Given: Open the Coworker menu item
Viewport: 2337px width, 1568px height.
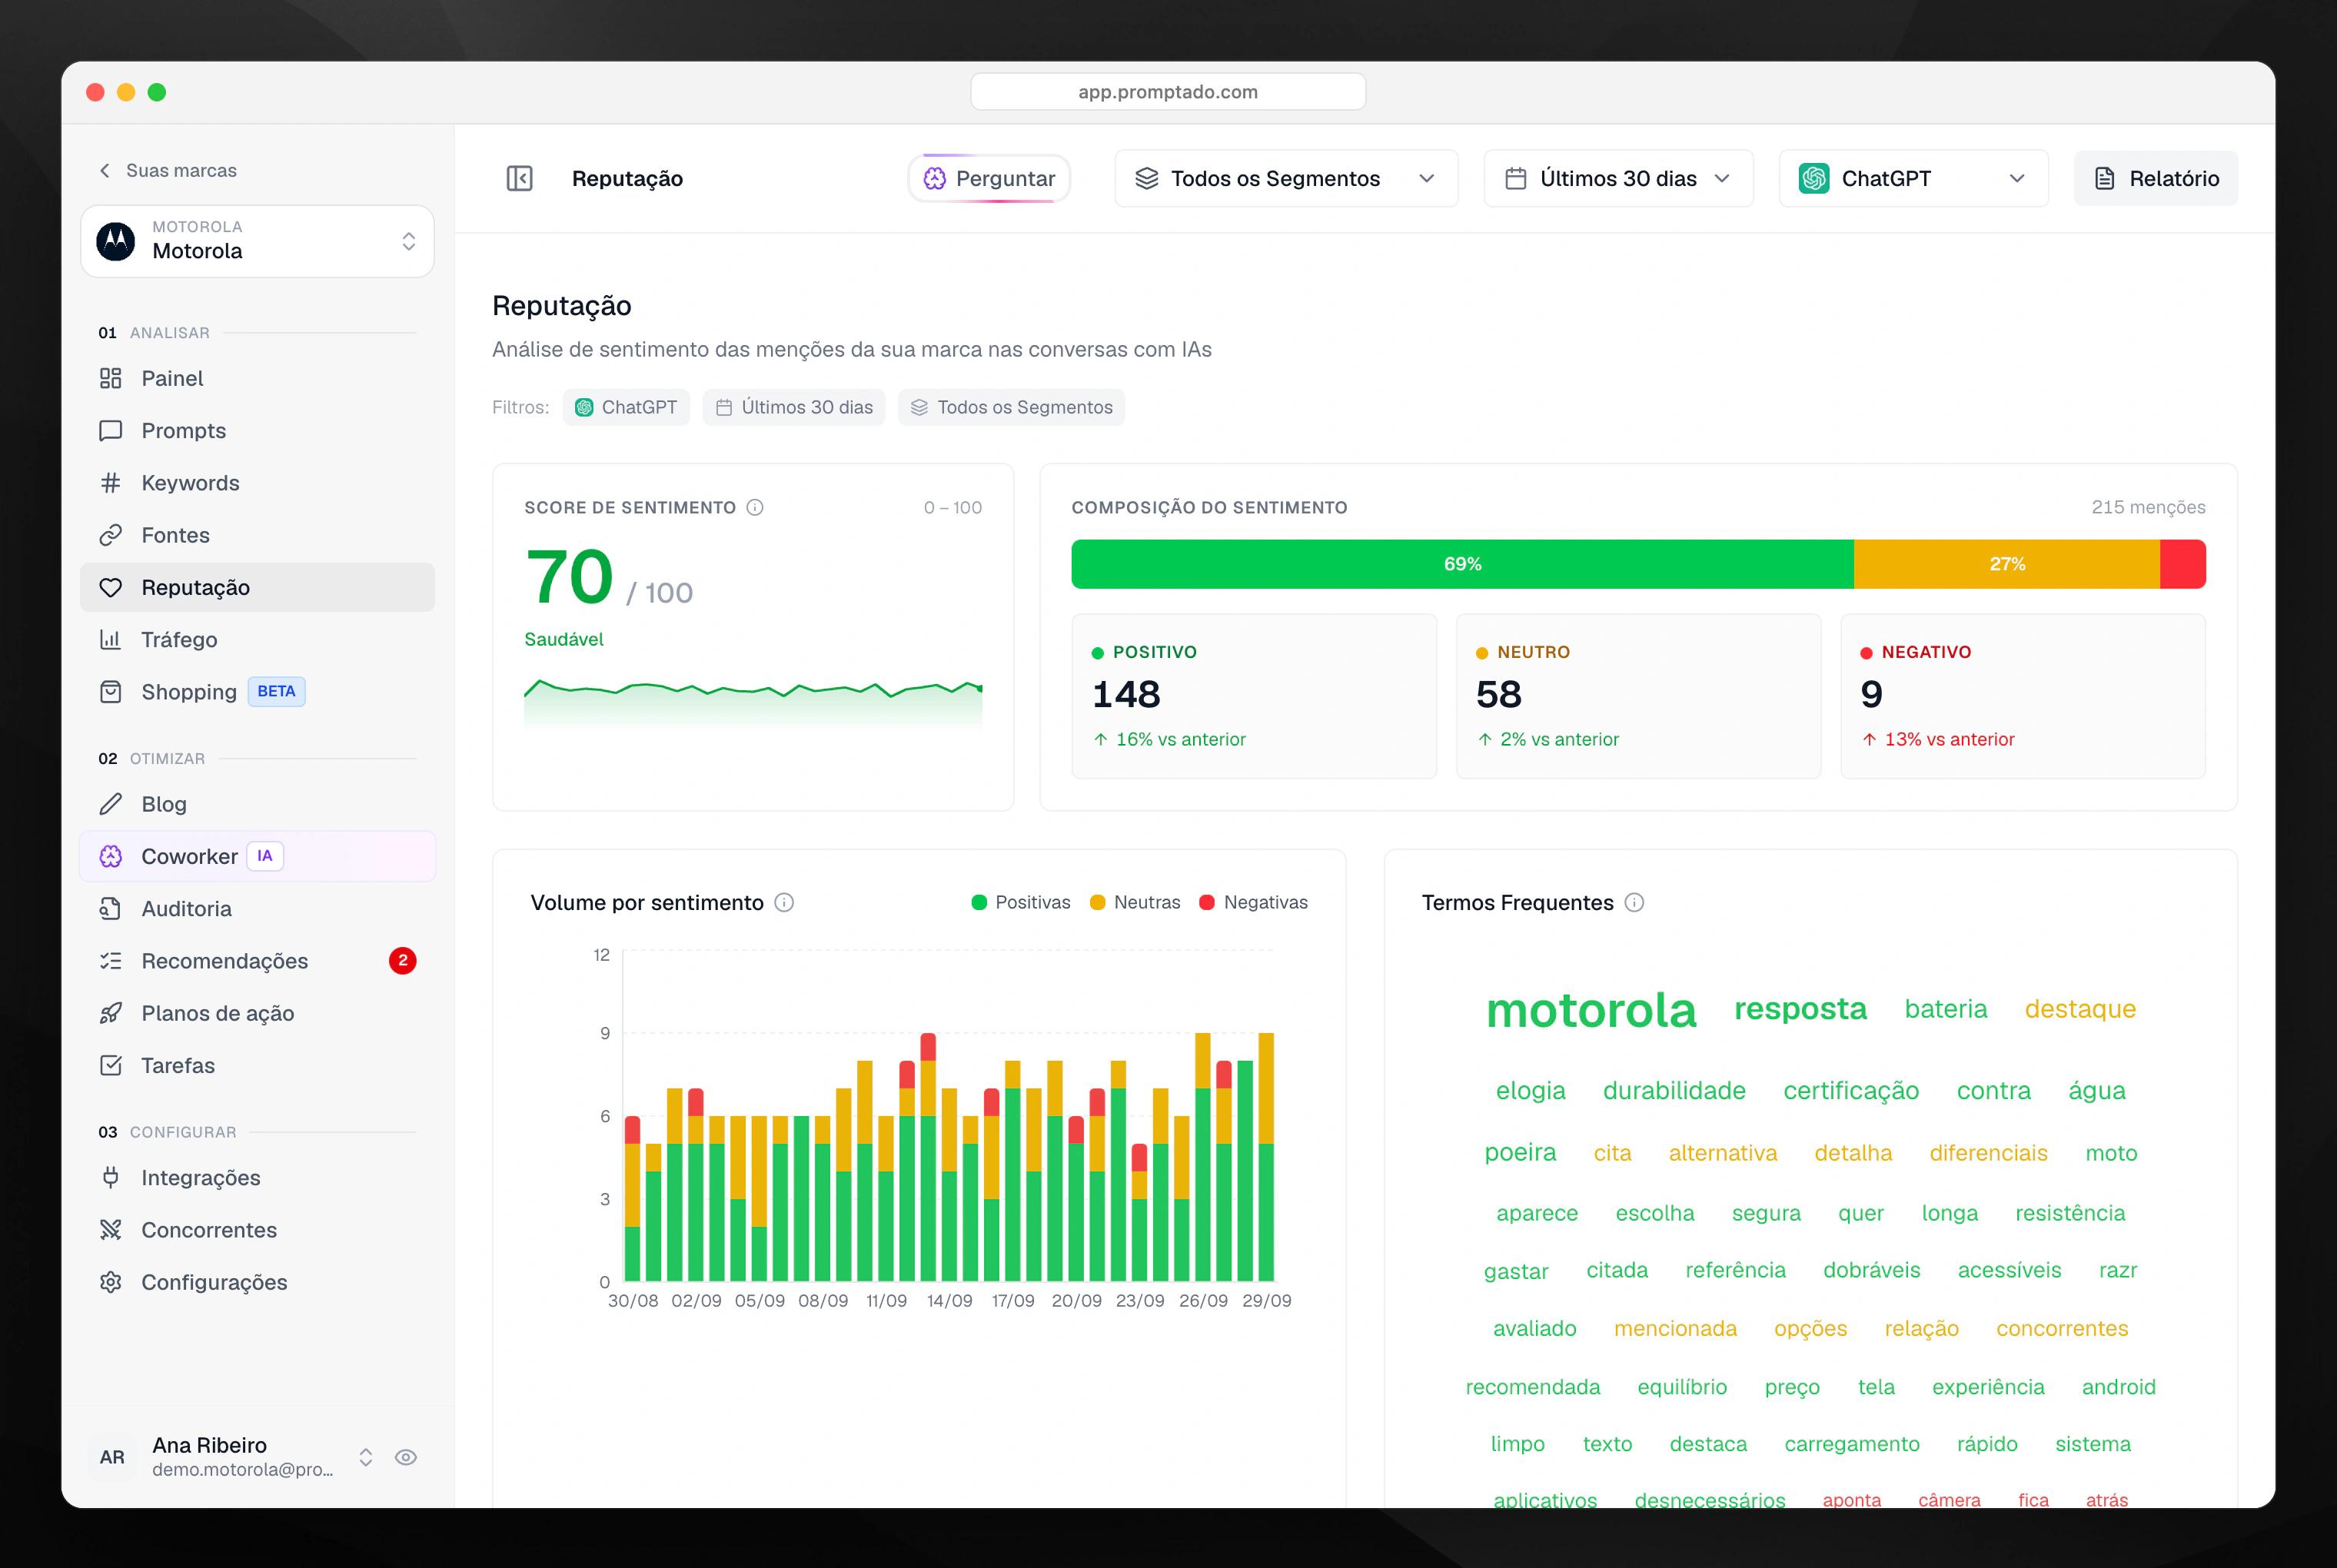Looking at the screenshot, I should click(x=257, y=856).
